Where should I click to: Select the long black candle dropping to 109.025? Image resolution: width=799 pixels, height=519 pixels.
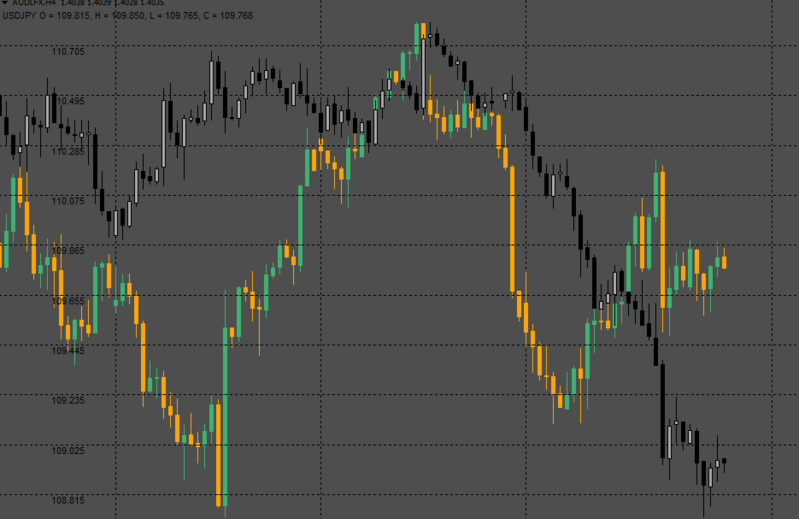663,411
